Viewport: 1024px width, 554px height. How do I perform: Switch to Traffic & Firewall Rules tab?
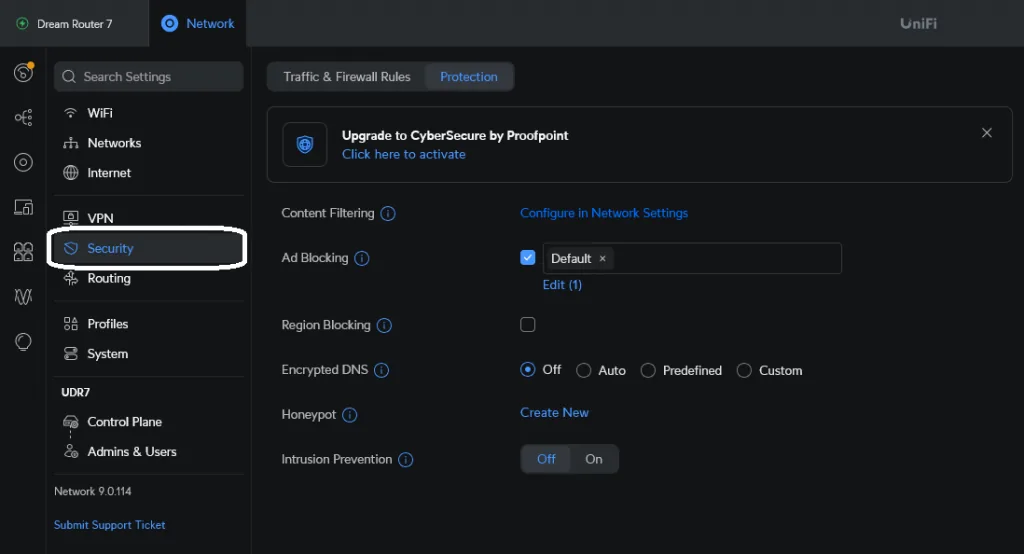[x=347, y=77]
